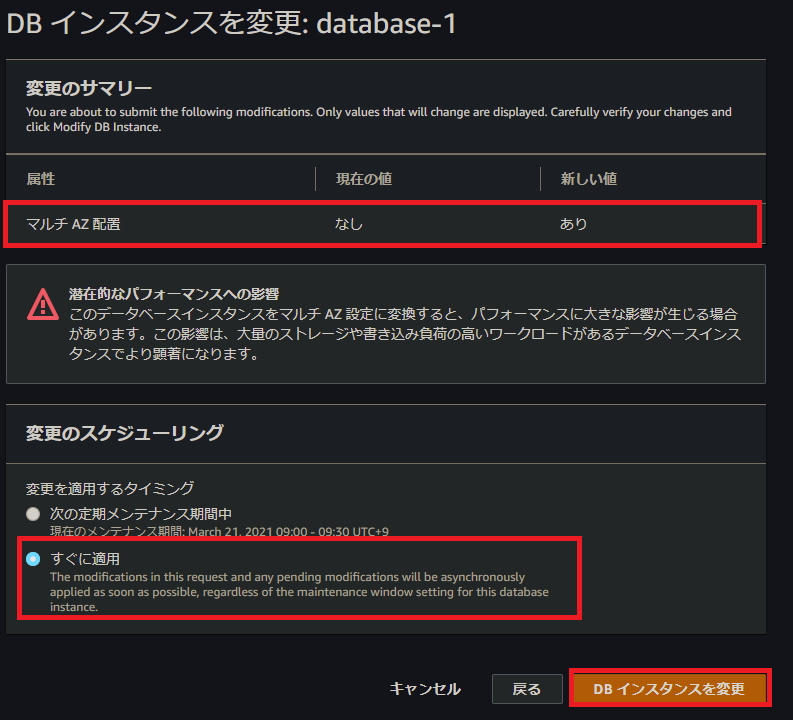The width and height of the screenshot is (793, 720).
Task: Click the maintenance window March 21, 2021 text
Action: 219,531
